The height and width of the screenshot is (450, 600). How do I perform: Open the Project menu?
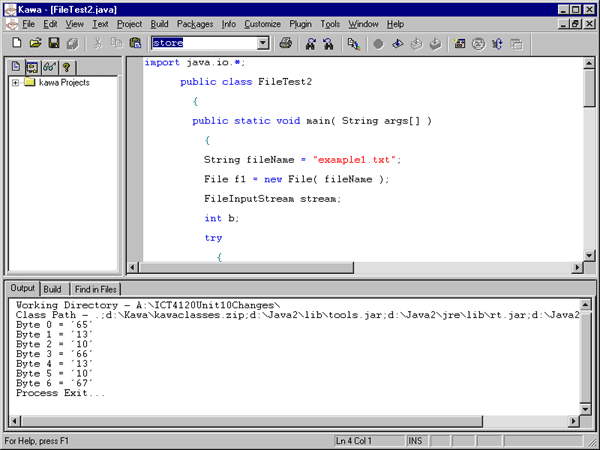(129, 24)
